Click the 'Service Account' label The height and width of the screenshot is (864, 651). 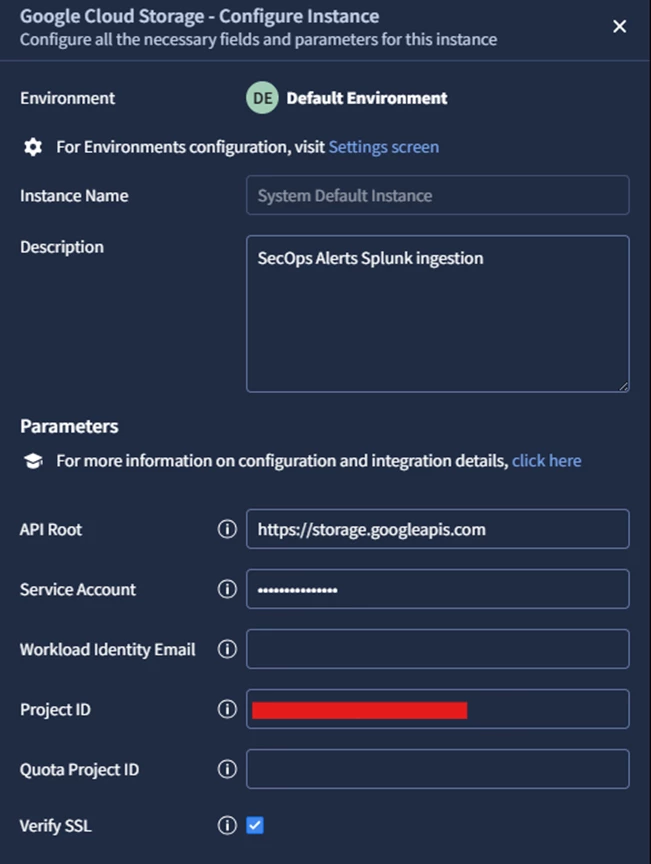pos(78,590)
